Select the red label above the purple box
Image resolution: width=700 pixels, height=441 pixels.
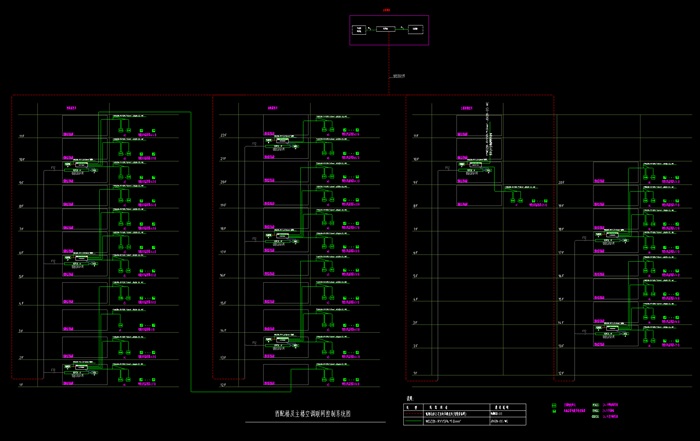pyautogui.click(x=387, y=10)
